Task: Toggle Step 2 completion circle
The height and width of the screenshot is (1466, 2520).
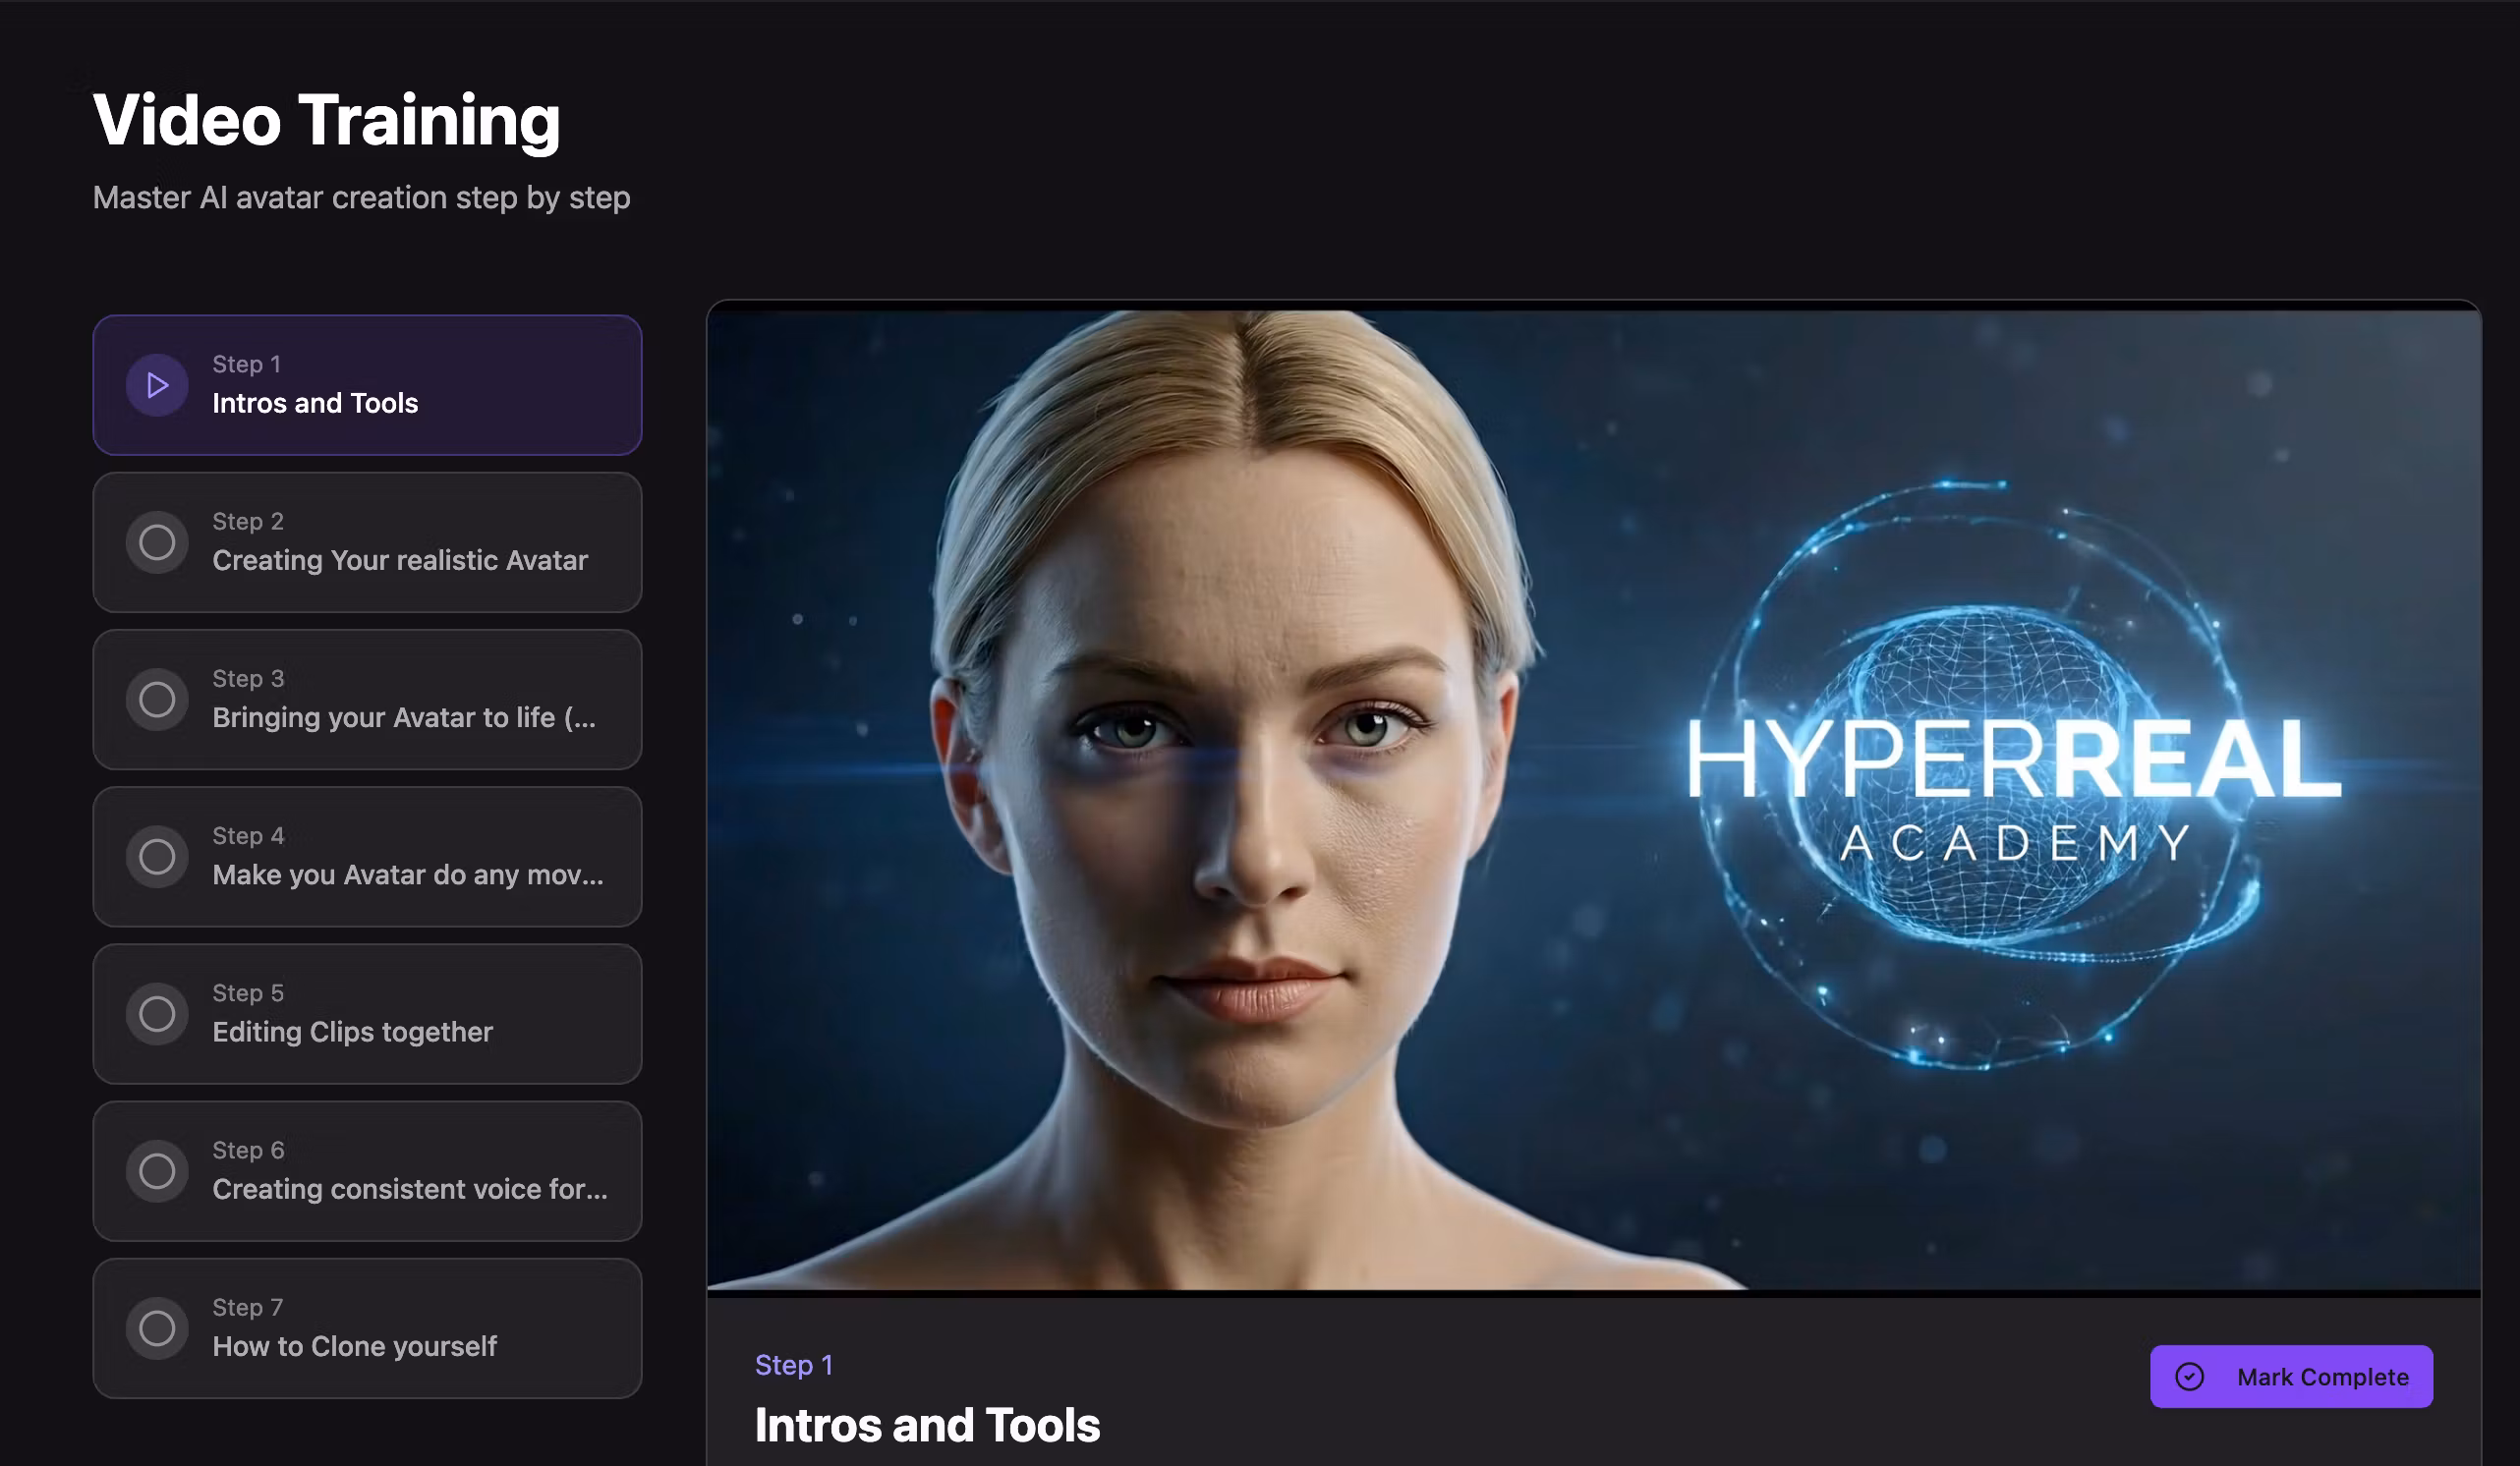Action: click(x=157, y=542)
